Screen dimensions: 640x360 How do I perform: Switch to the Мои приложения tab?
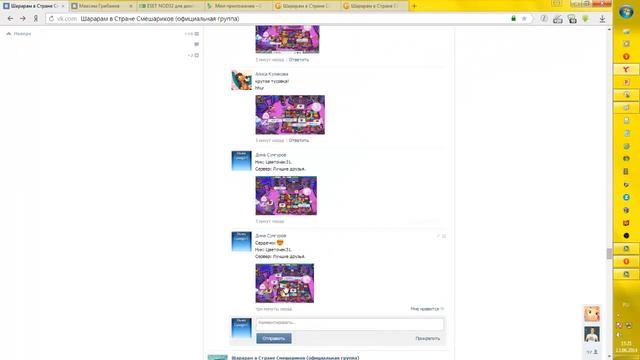(238, 6)
